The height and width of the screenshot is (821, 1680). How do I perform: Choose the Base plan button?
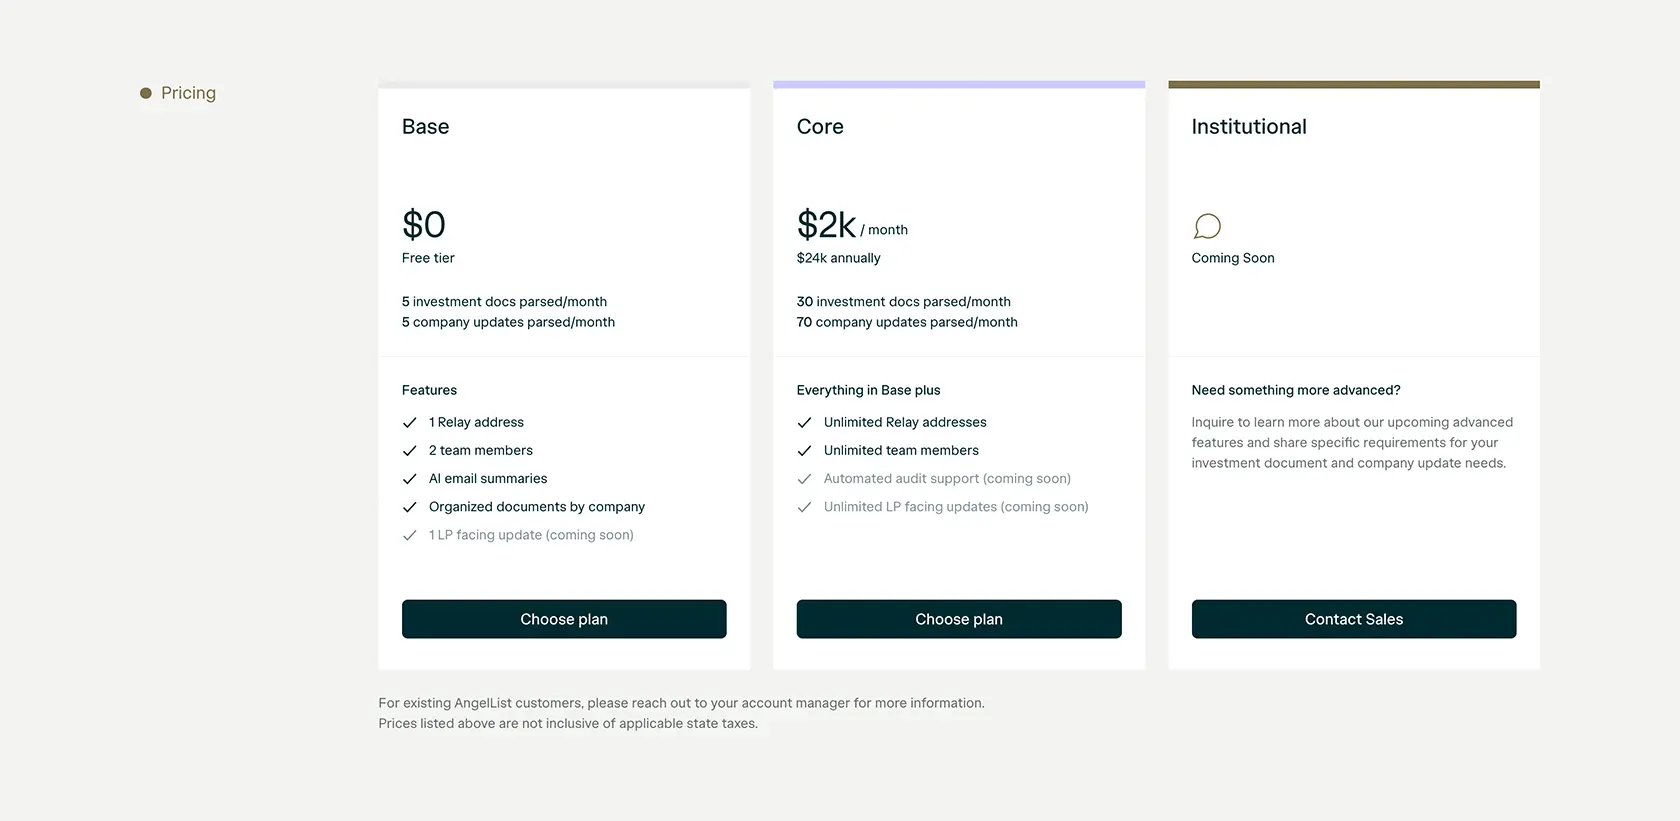[x=564, y=619]
